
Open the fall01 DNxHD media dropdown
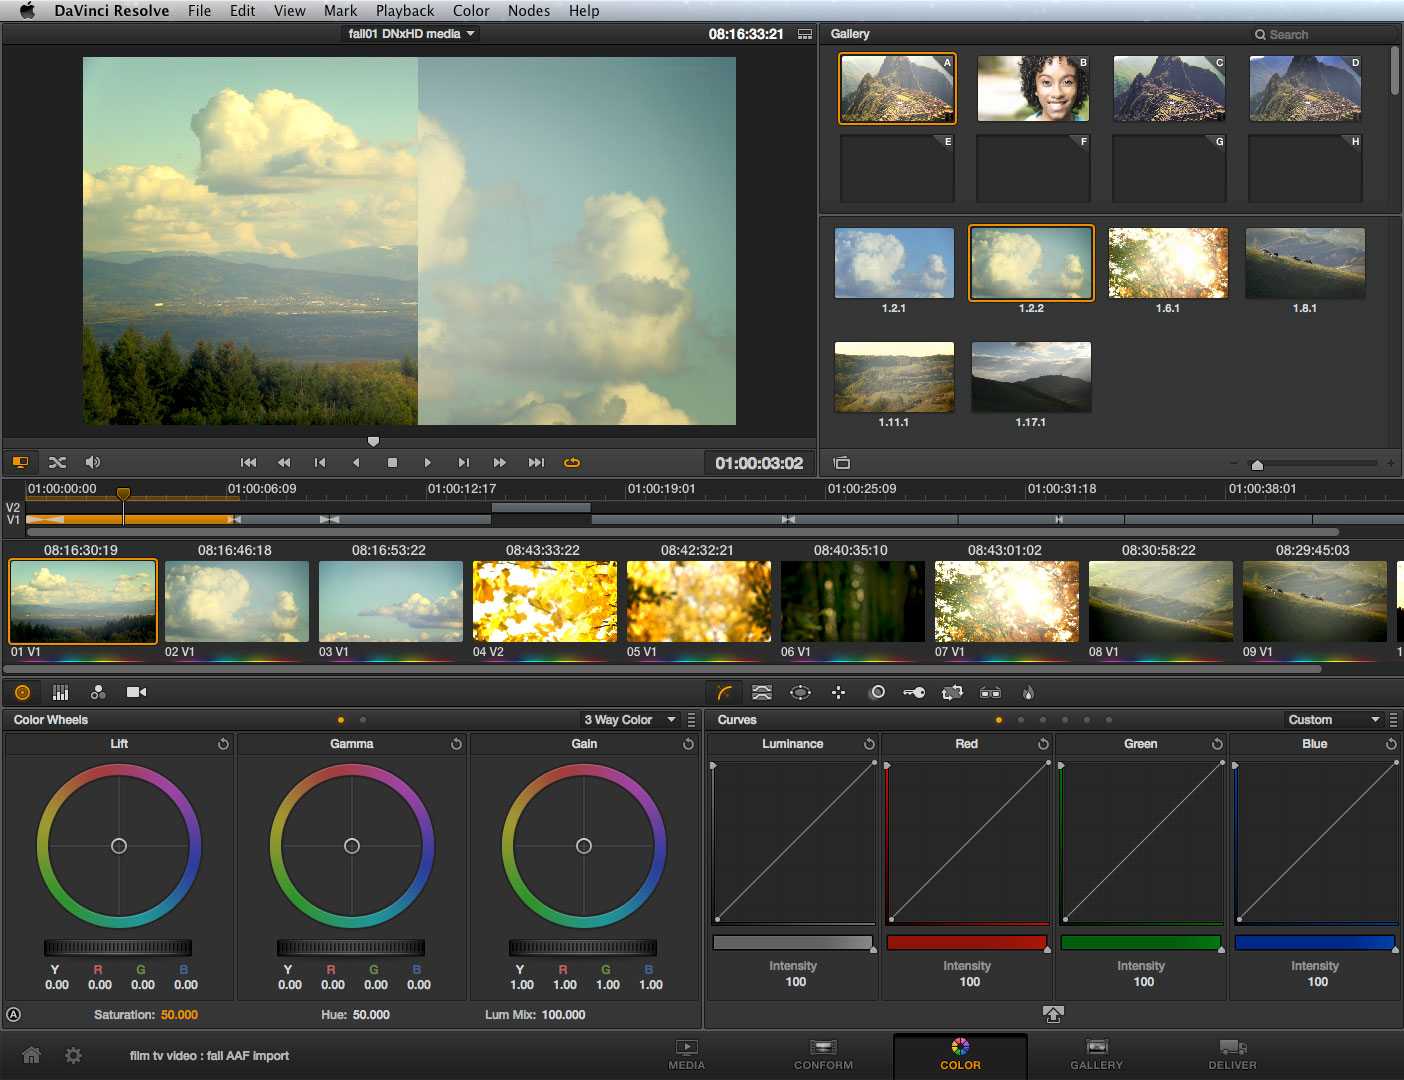pos(410,32)
